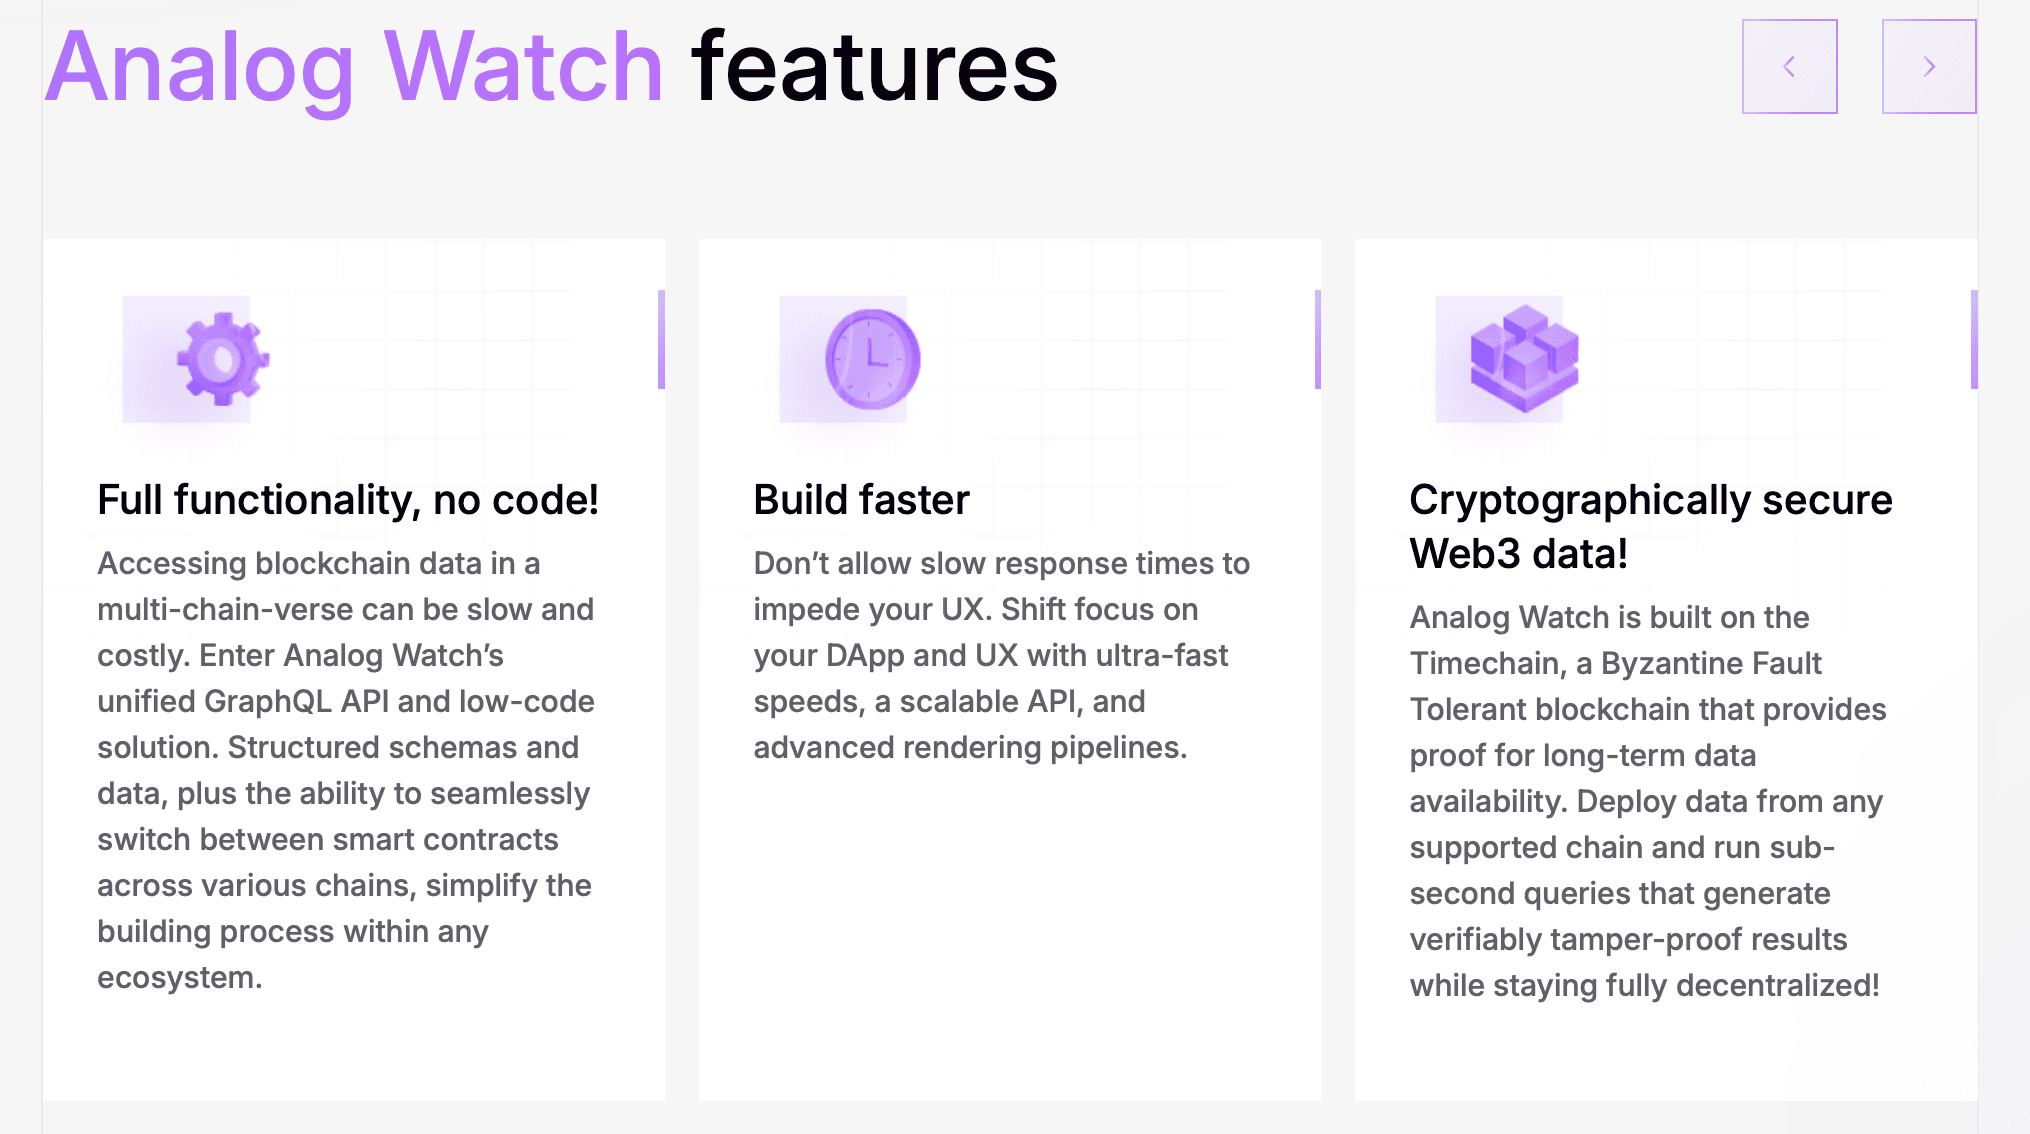The image size is (2030, 1134).
Task: Open the "Build faster" card heading
Action: 861,500
